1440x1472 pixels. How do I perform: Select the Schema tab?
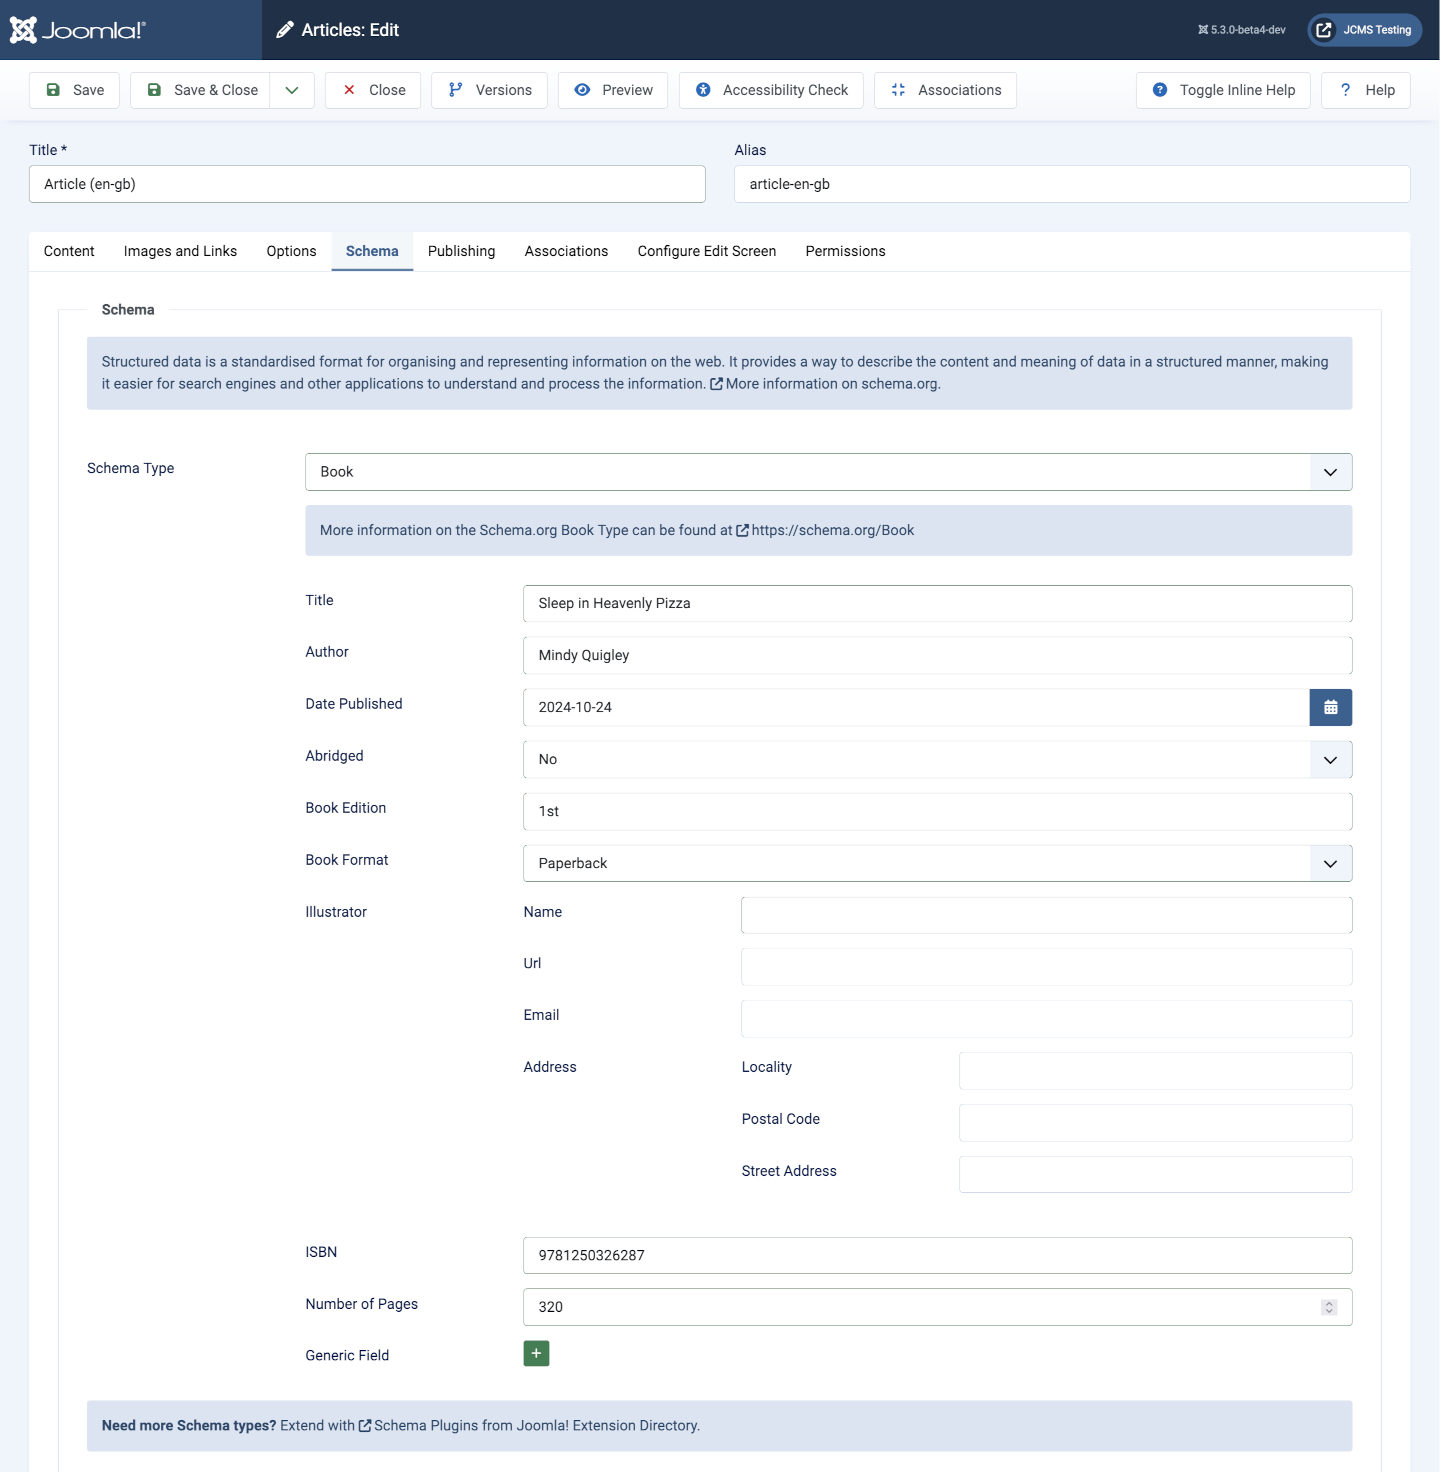point(372,251)
